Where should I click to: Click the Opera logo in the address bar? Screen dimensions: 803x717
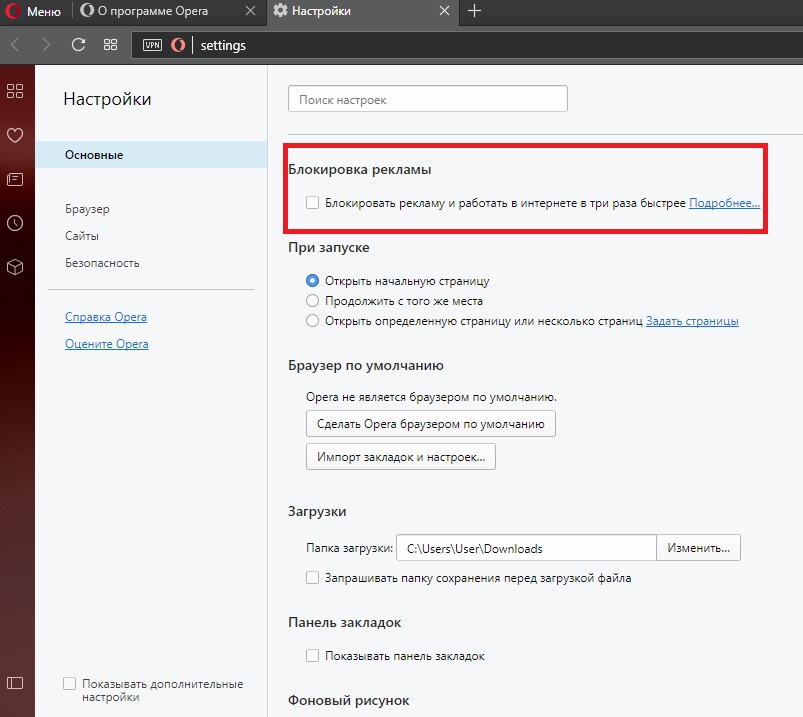(x=178, y=45)
